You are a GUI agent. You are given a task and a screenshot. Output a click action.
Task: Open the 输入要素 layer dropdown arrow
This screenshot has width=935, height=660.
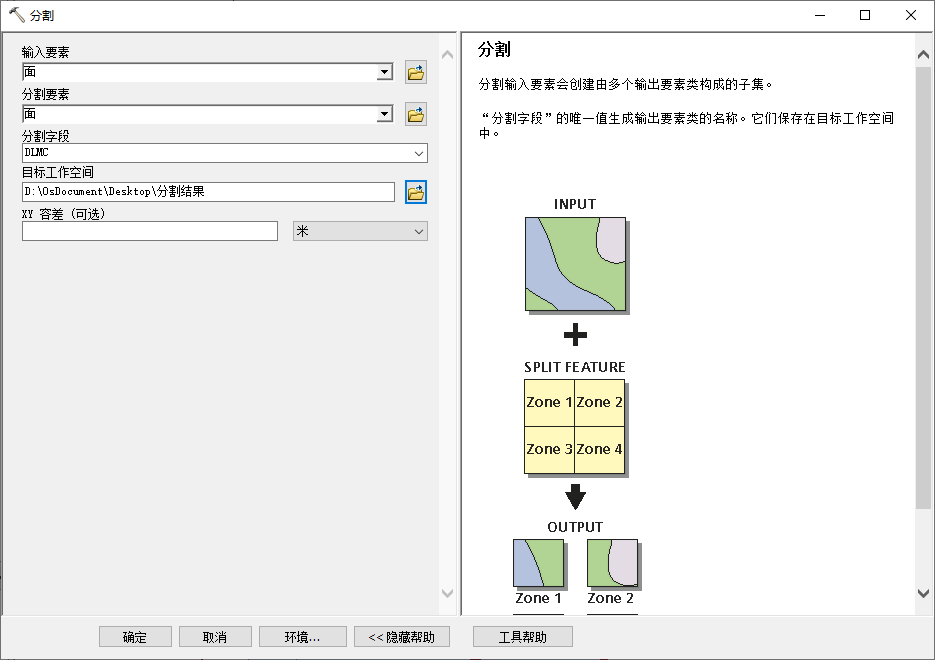pyautogui.click(x=385, y=72)
